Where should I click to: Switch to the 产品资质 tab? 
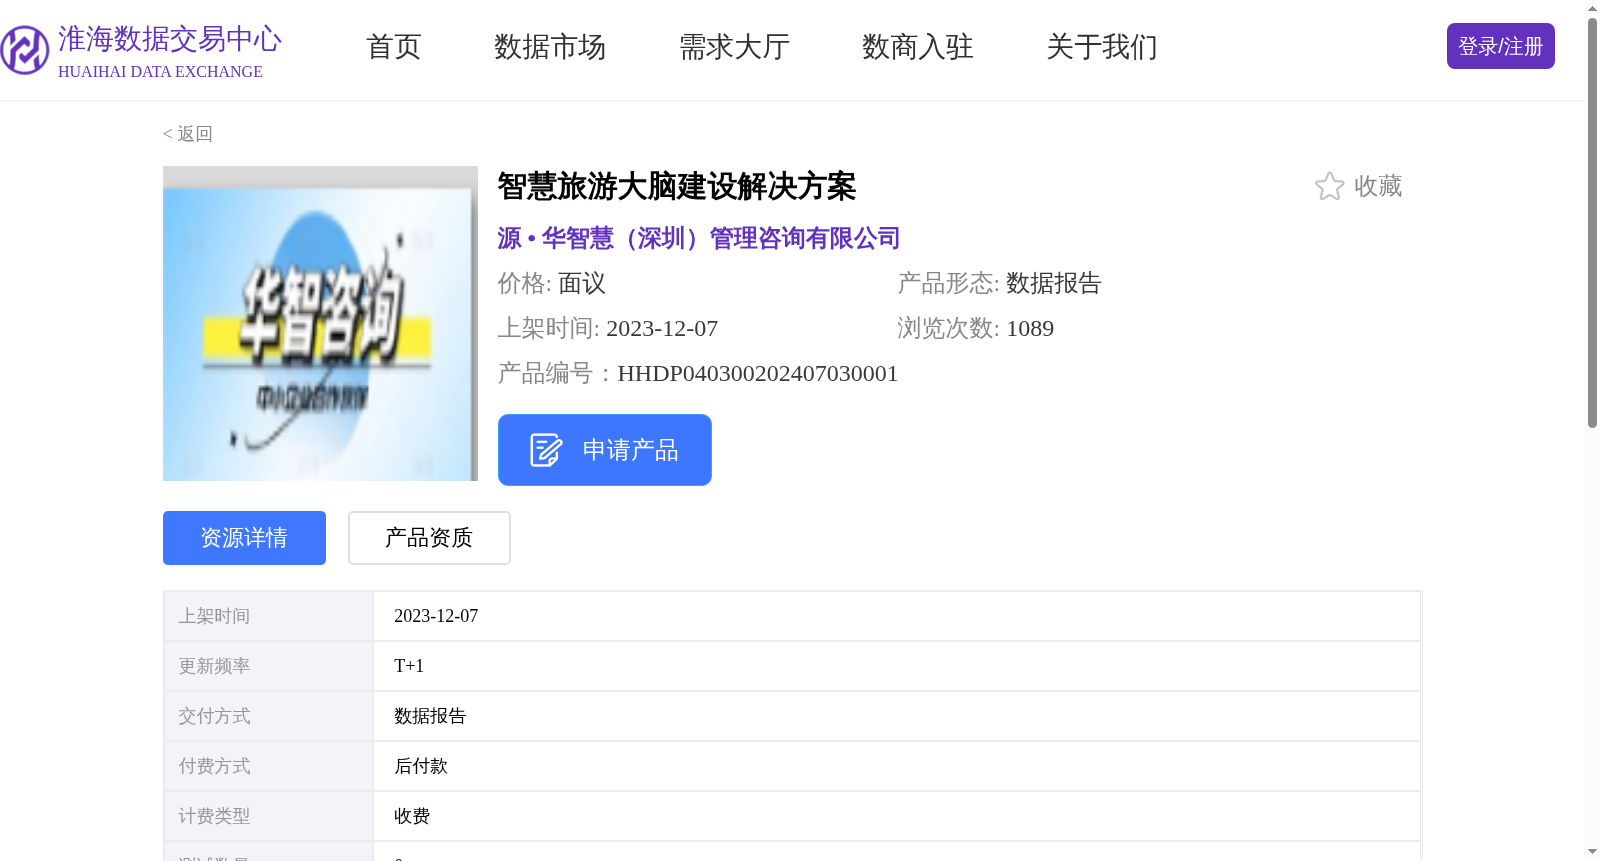point(429,538)
